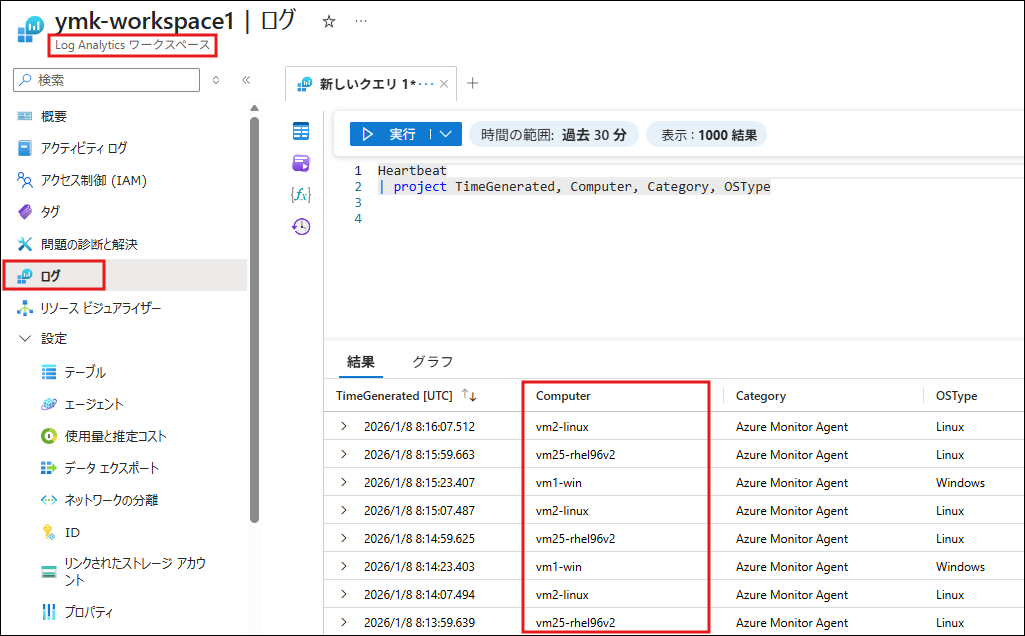Run the query with 実行 button
1025x636 pixels.
[390, 134]
